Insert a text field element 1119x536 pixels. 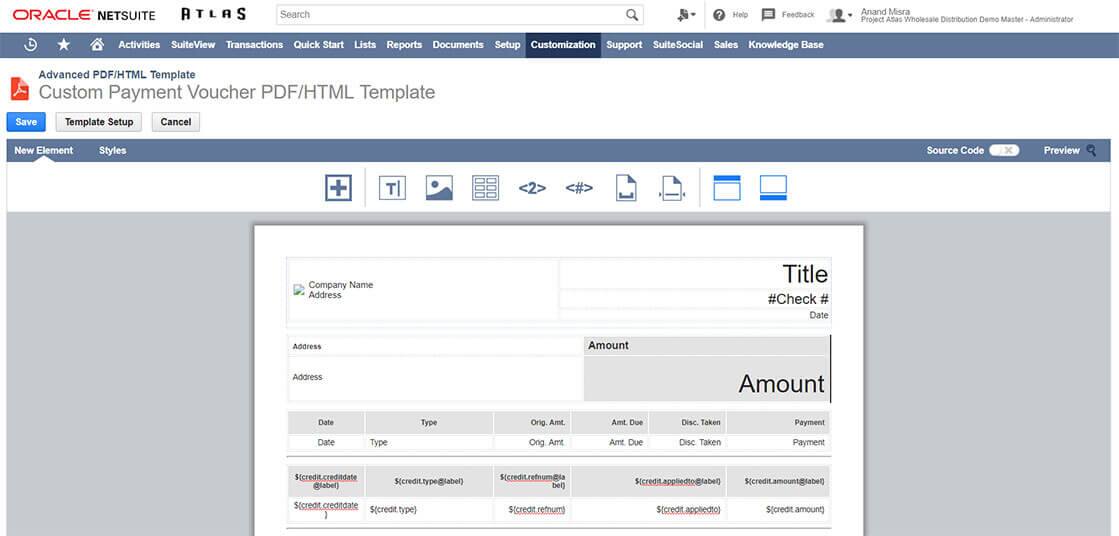point(392,187)
